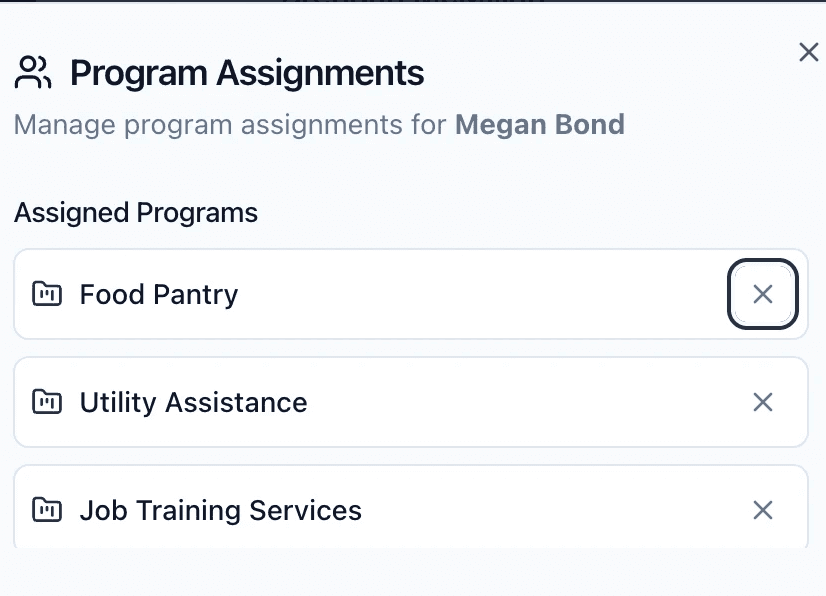Viewport: 826px width, 596px height.
Task: Click the Utility Assistance folder icon
Action: tap(47, 402)
